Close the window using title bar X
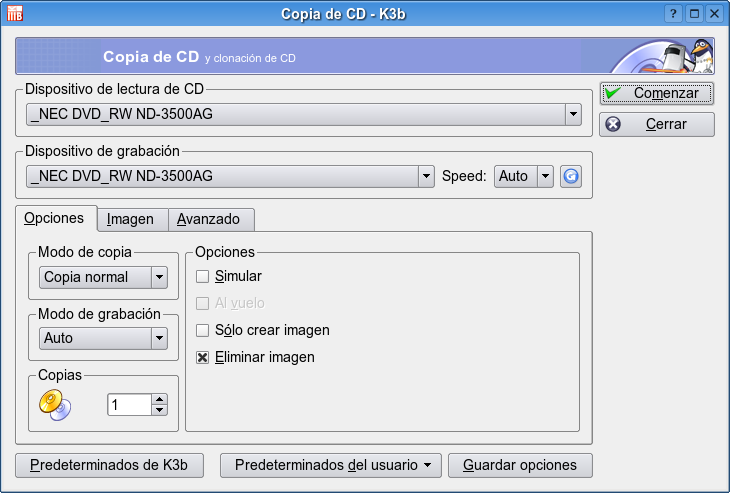Image resolution: width=730 pixels, height=493 pixels. (714, 14)
